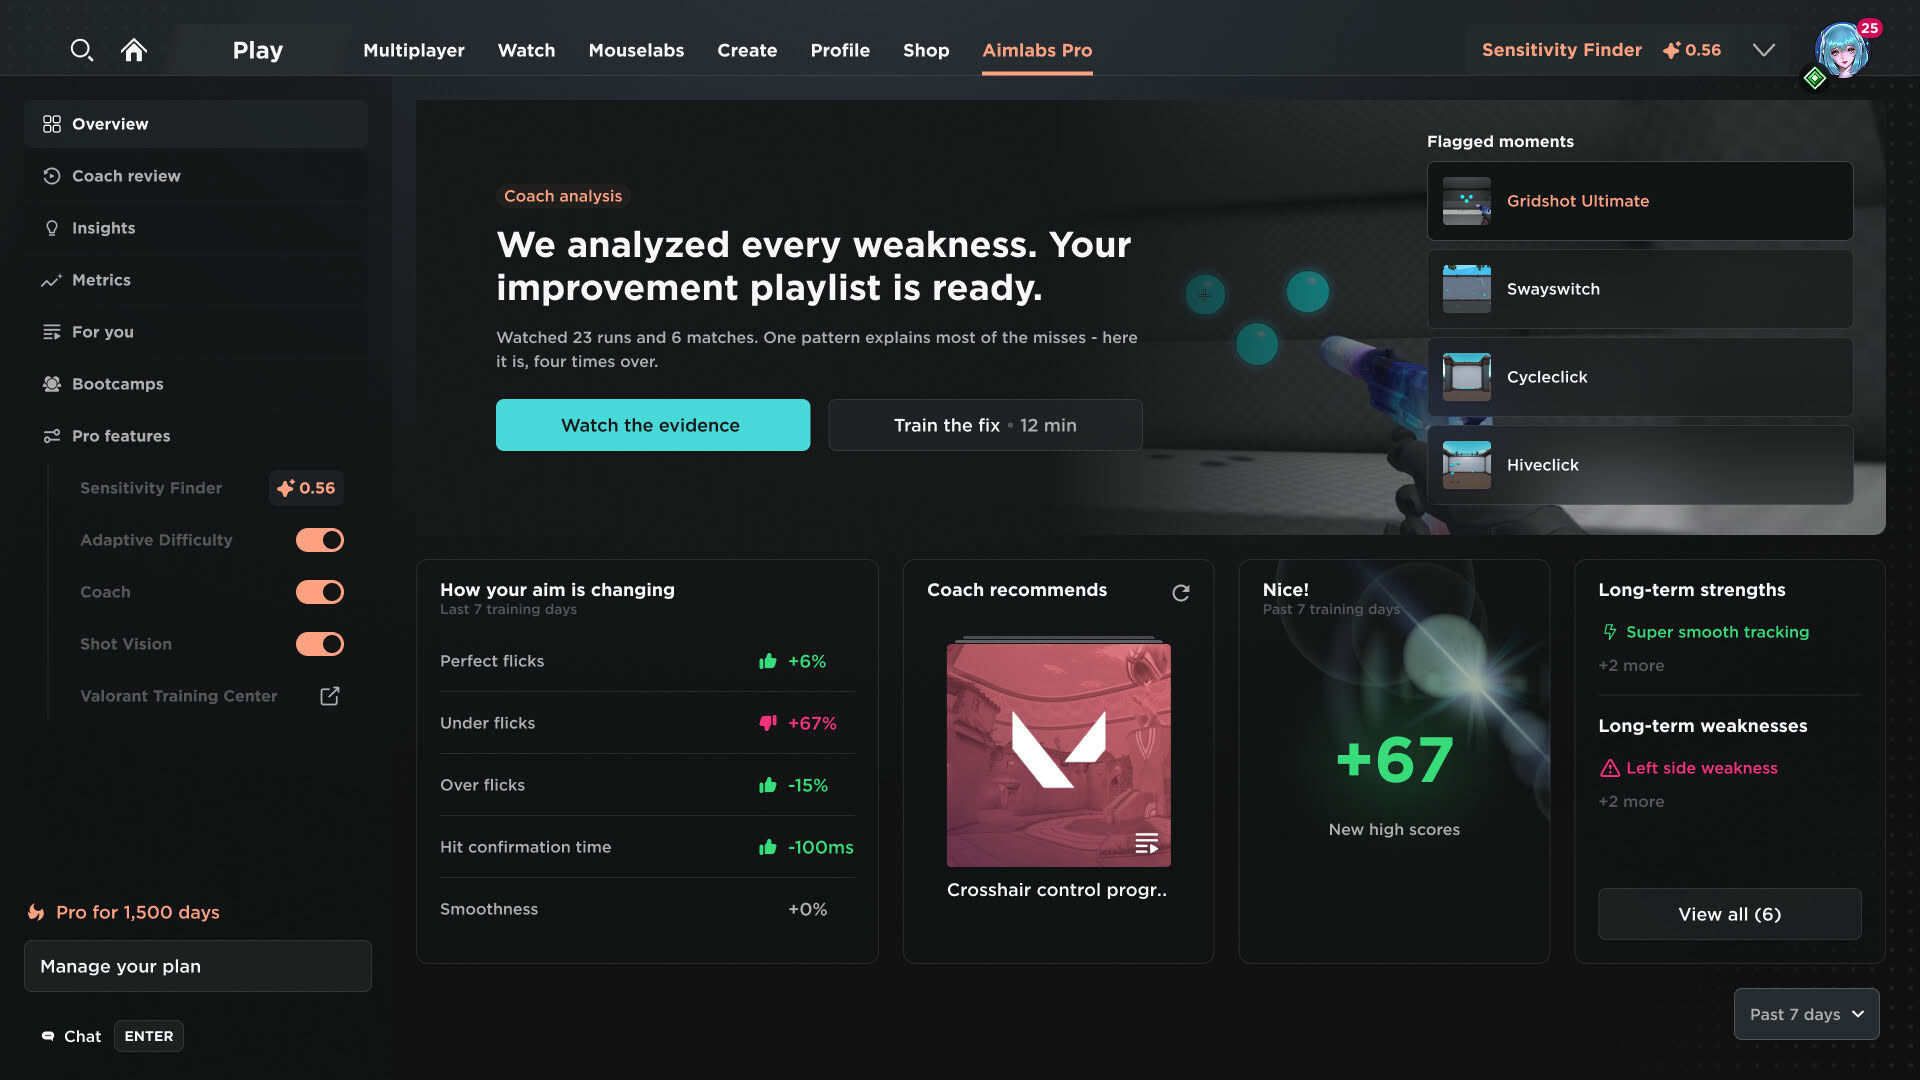The height and width of the screenshot is (1080, 1920).
Task: Click the Gridshot Ultimate thumbnail icon
Action: 1467,201
